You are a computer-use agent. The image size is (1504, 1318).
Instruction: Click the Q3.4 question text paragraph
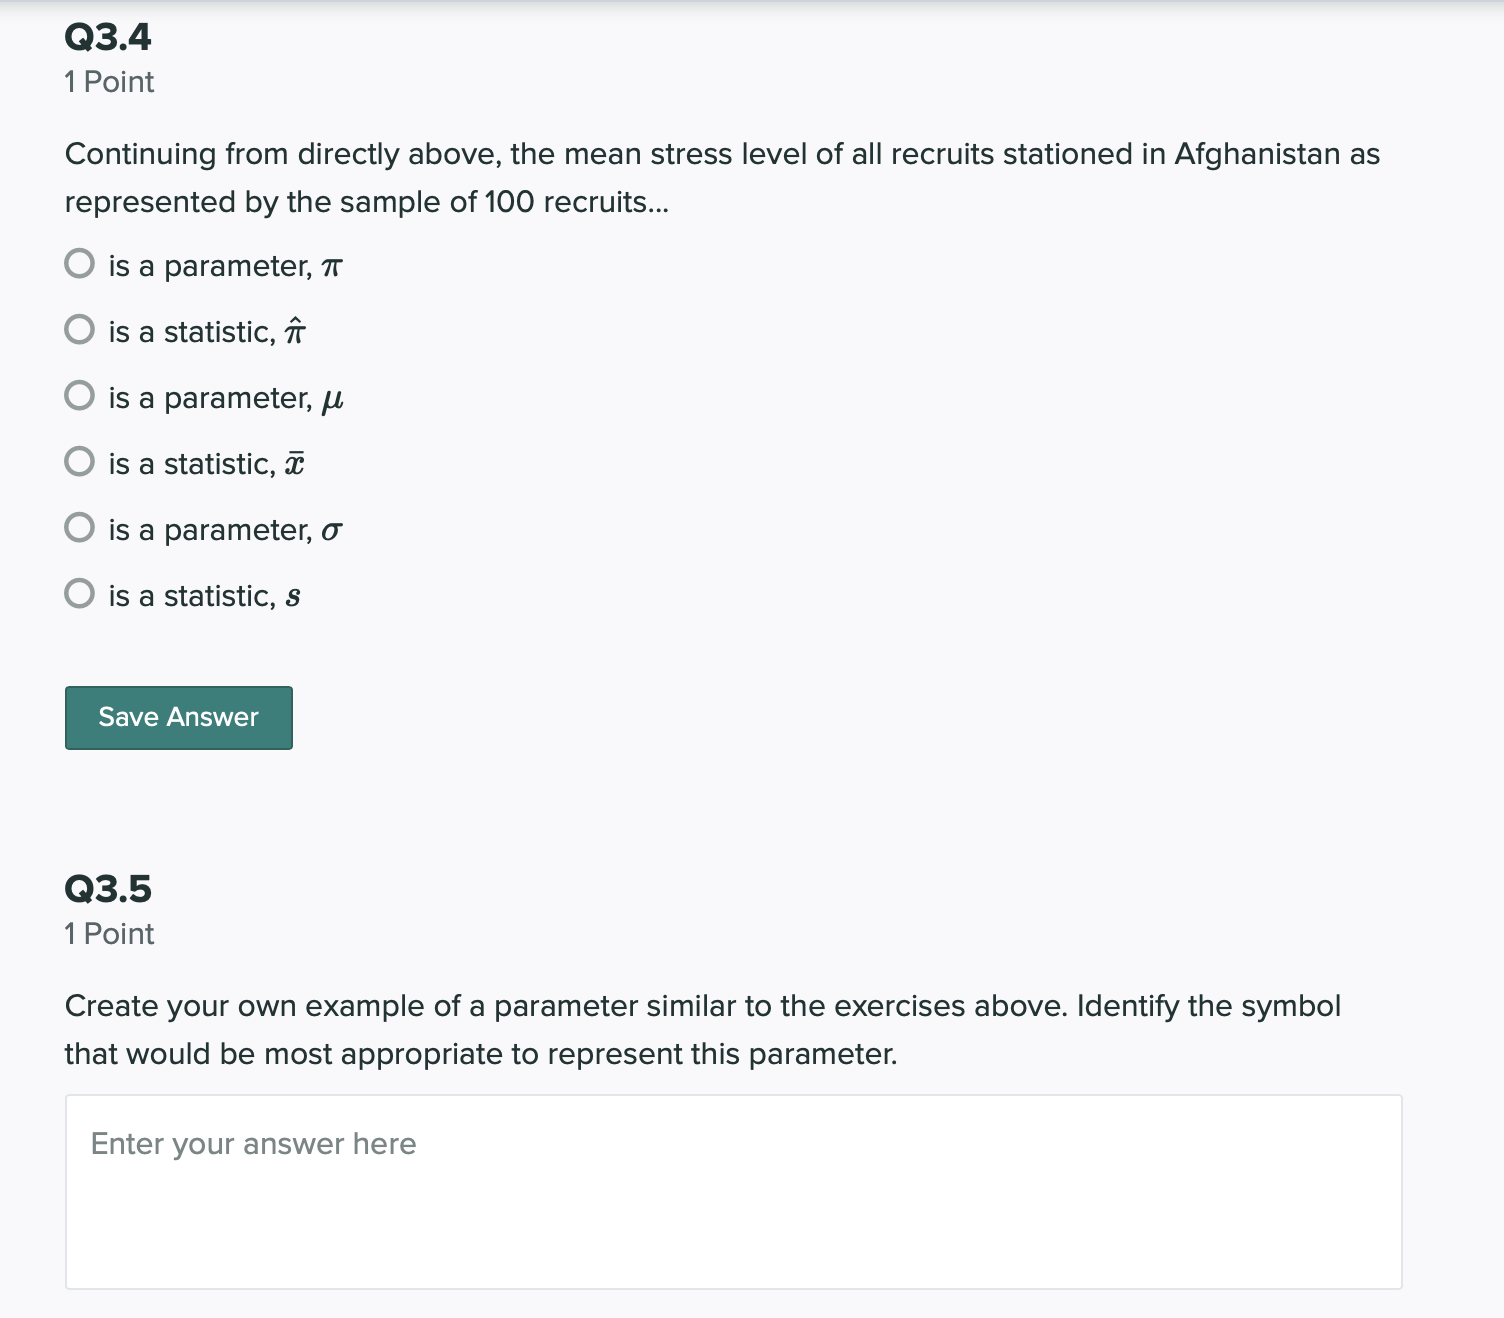(700, 178)
